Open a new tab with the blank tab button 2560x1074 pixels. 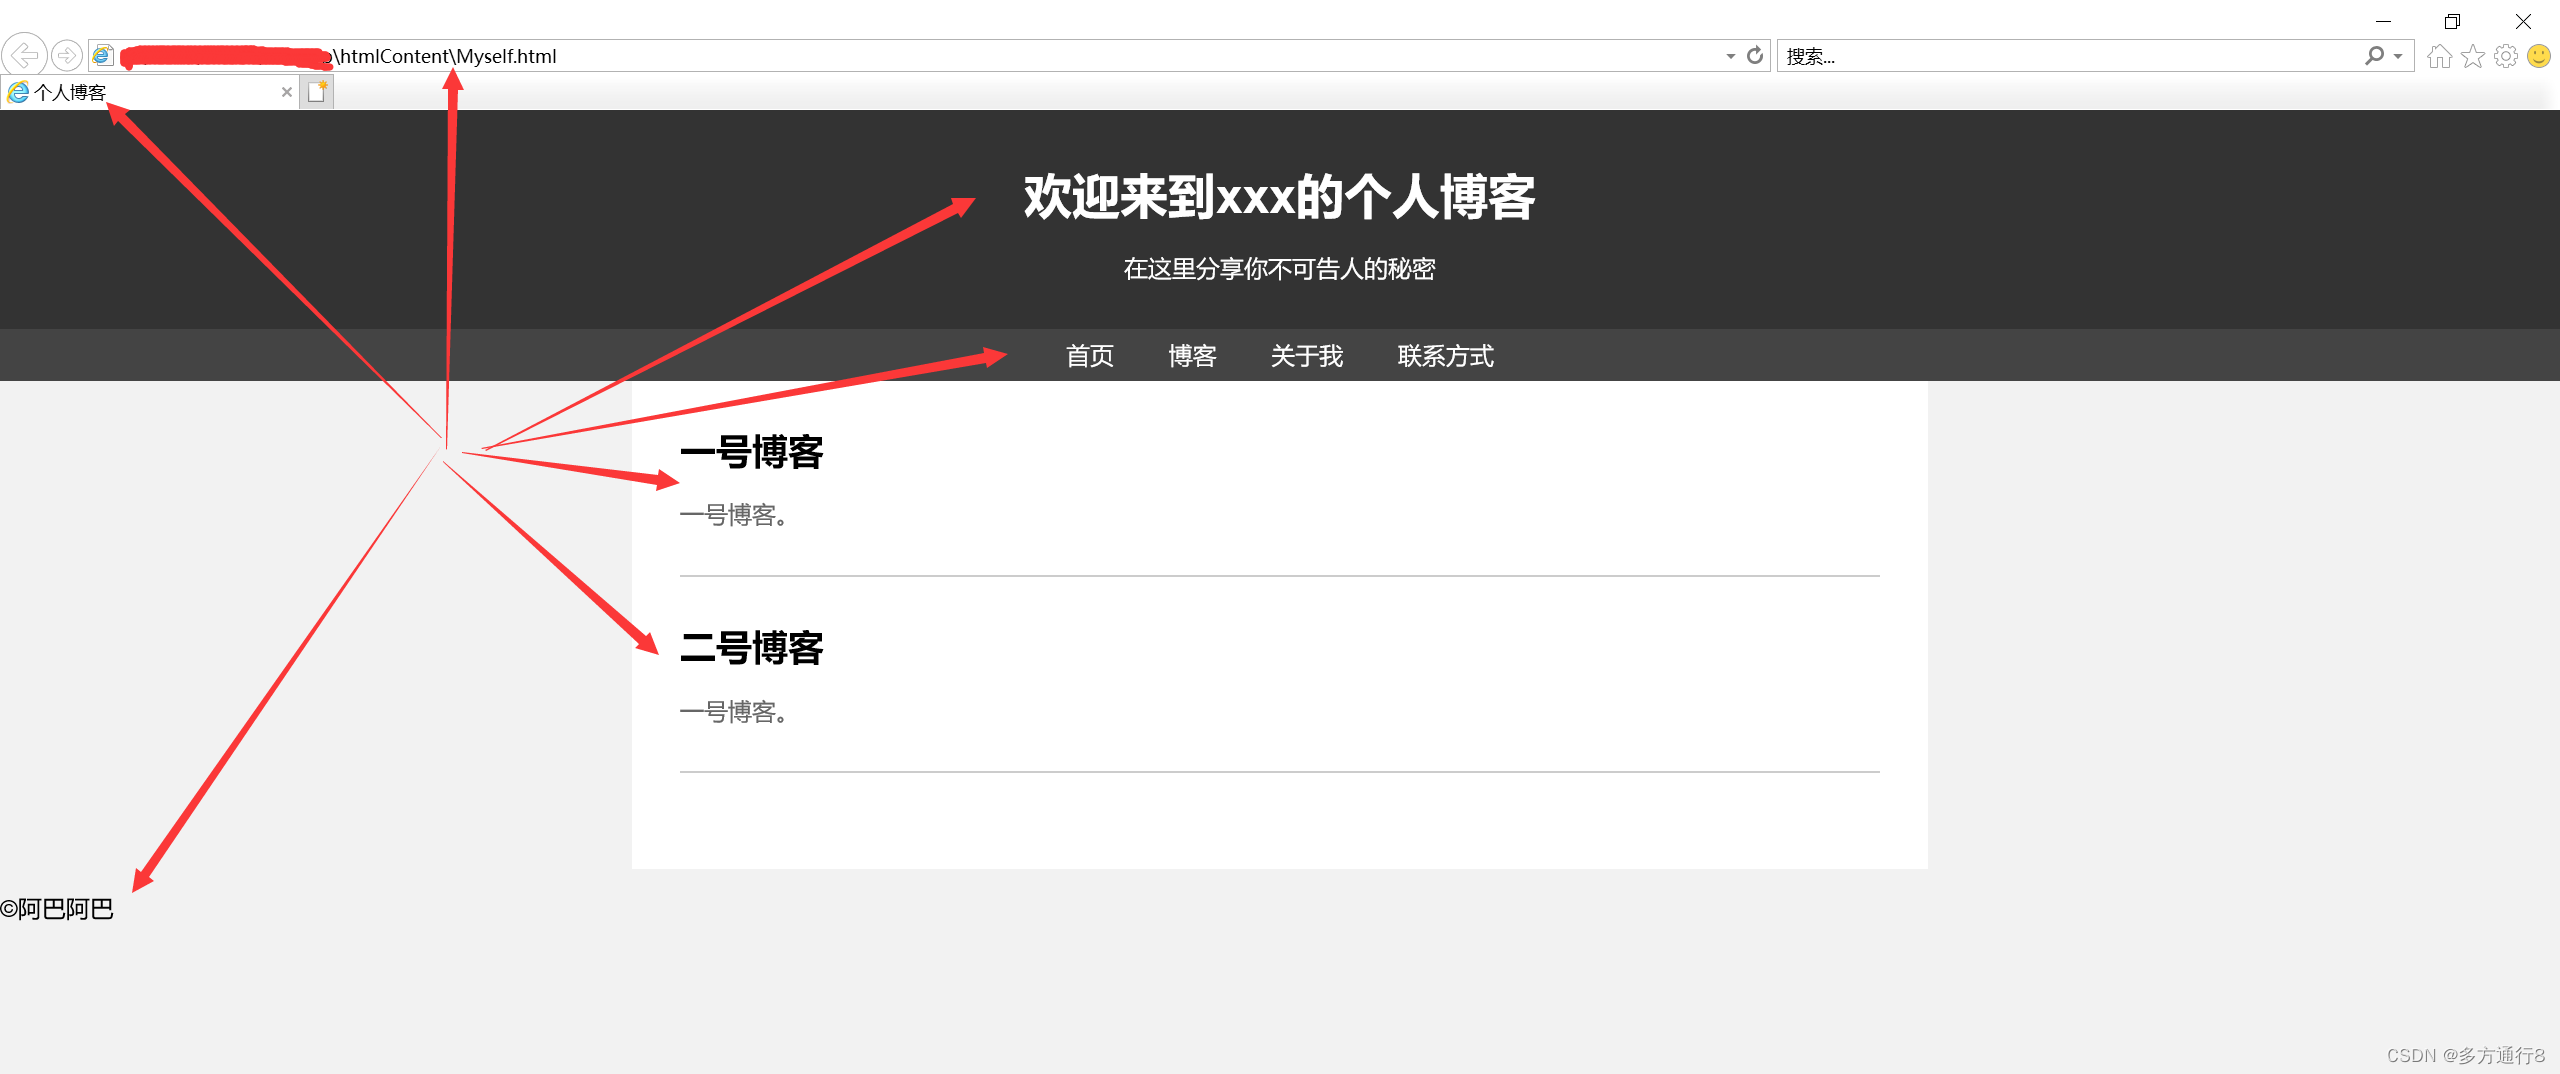coord(317,92)
